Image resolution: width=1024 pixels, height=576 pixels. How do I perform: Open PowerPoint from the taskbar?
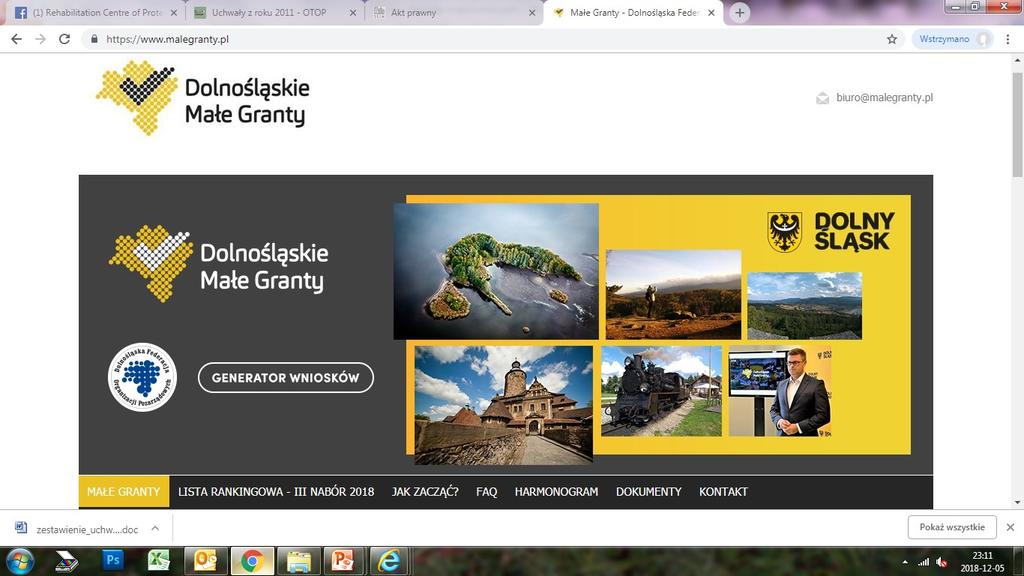click(344, 561)
